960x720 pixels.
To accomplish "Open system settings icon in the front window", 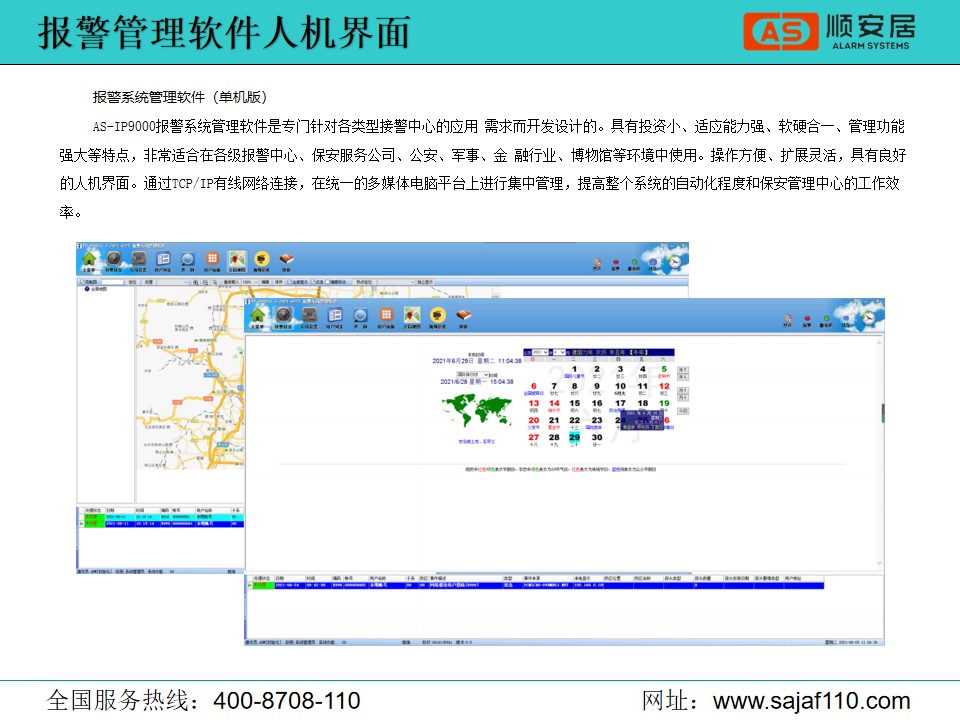I will [309, 317].
